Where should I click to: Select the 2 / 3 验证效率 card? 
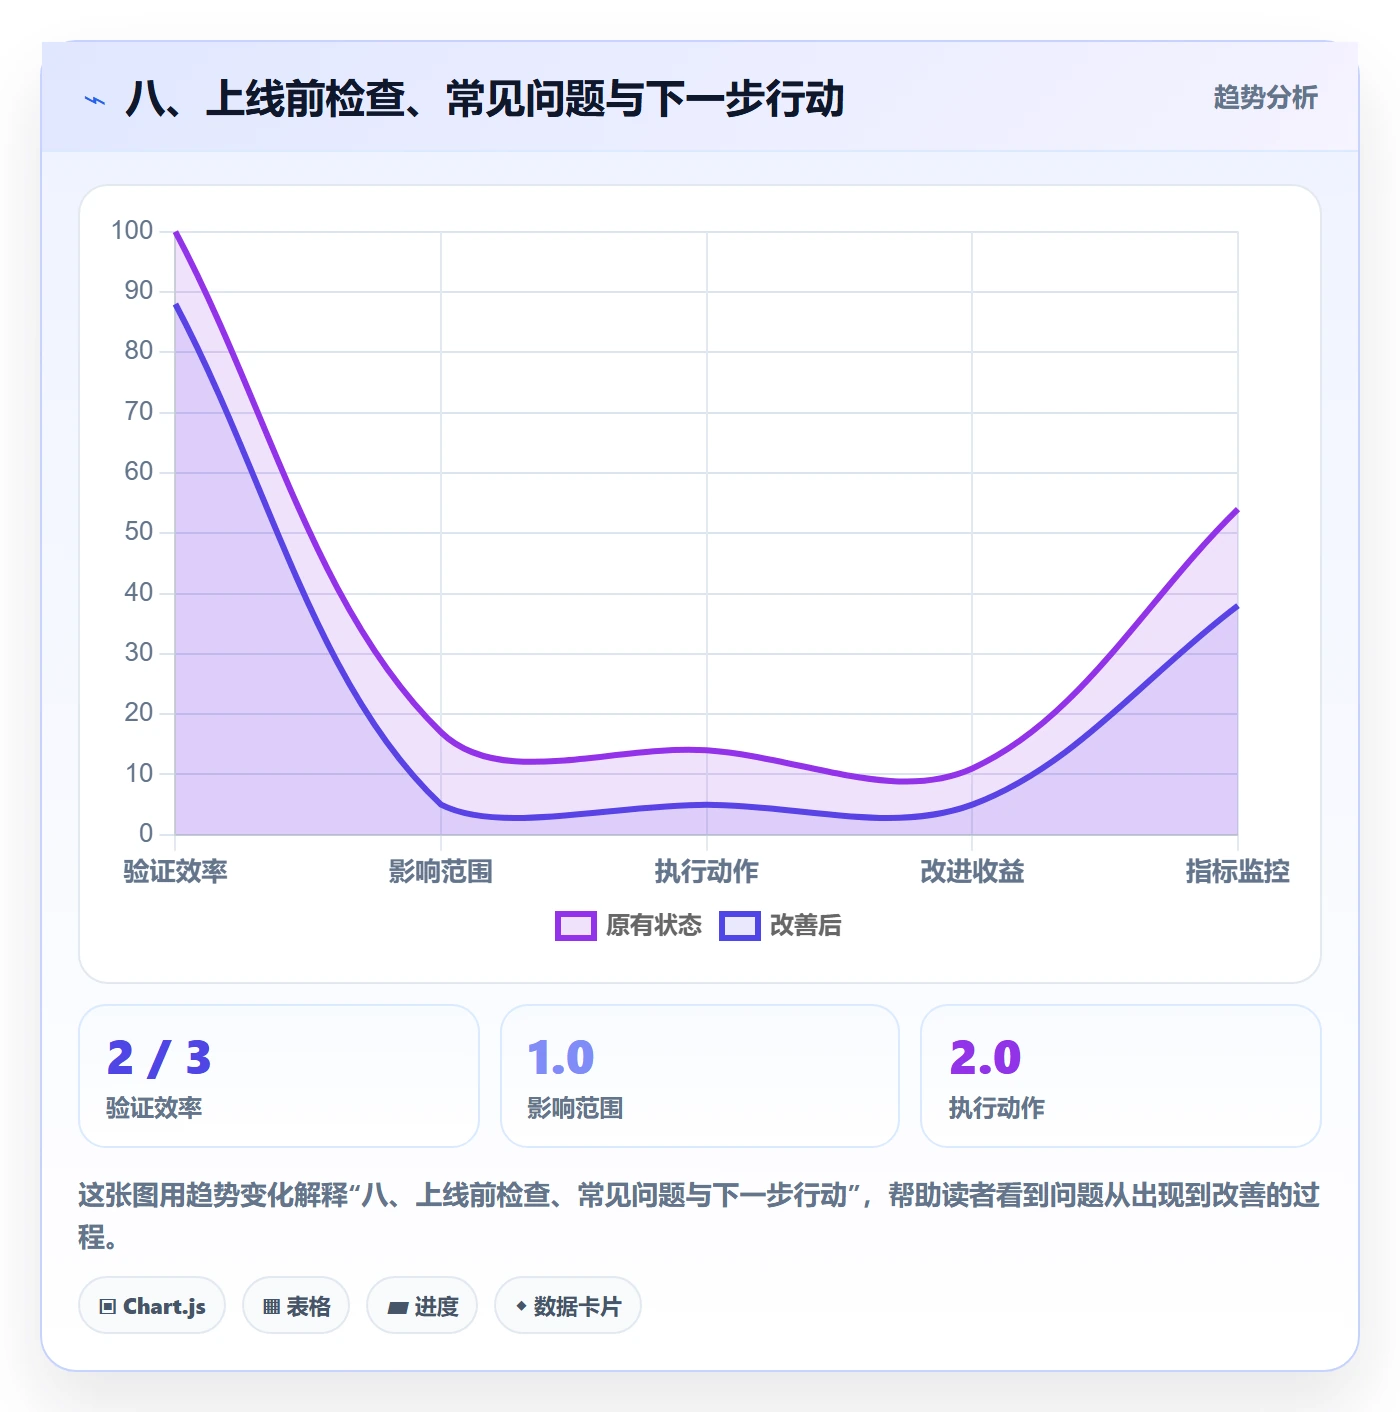click(x=279, y=1076)
